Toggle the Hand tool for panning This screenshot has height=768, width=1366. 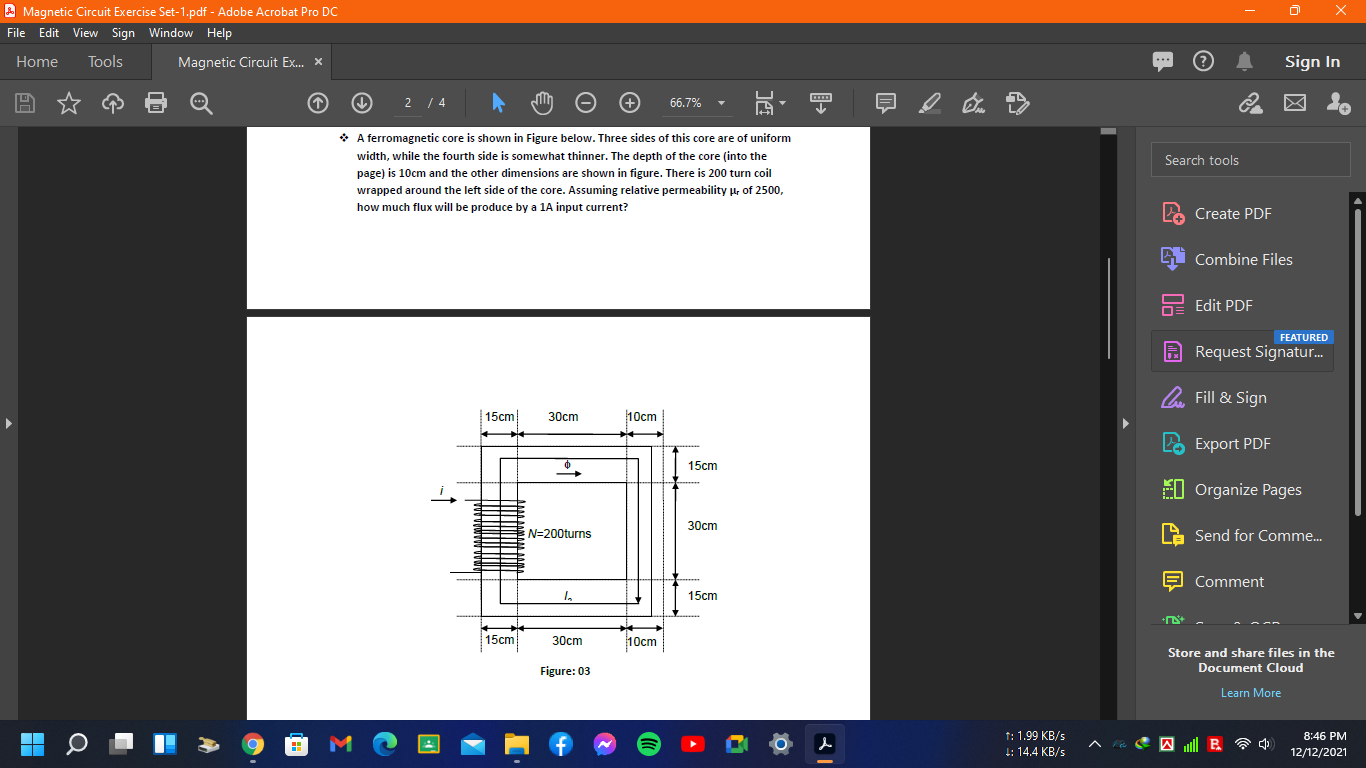click(541, 103)
